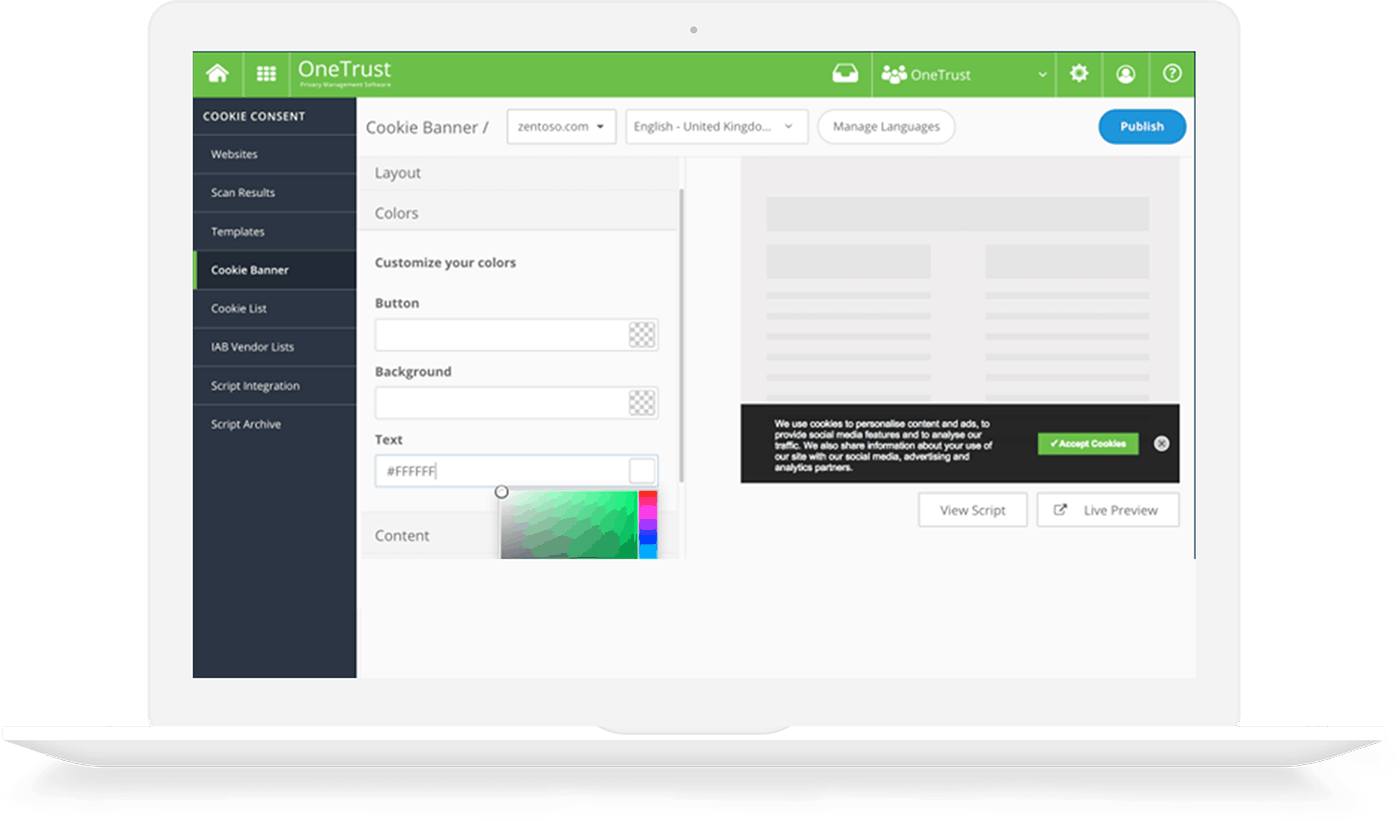Open the inbox tray icon
This screenshot has width=1400, height=821.
point(845,74)
